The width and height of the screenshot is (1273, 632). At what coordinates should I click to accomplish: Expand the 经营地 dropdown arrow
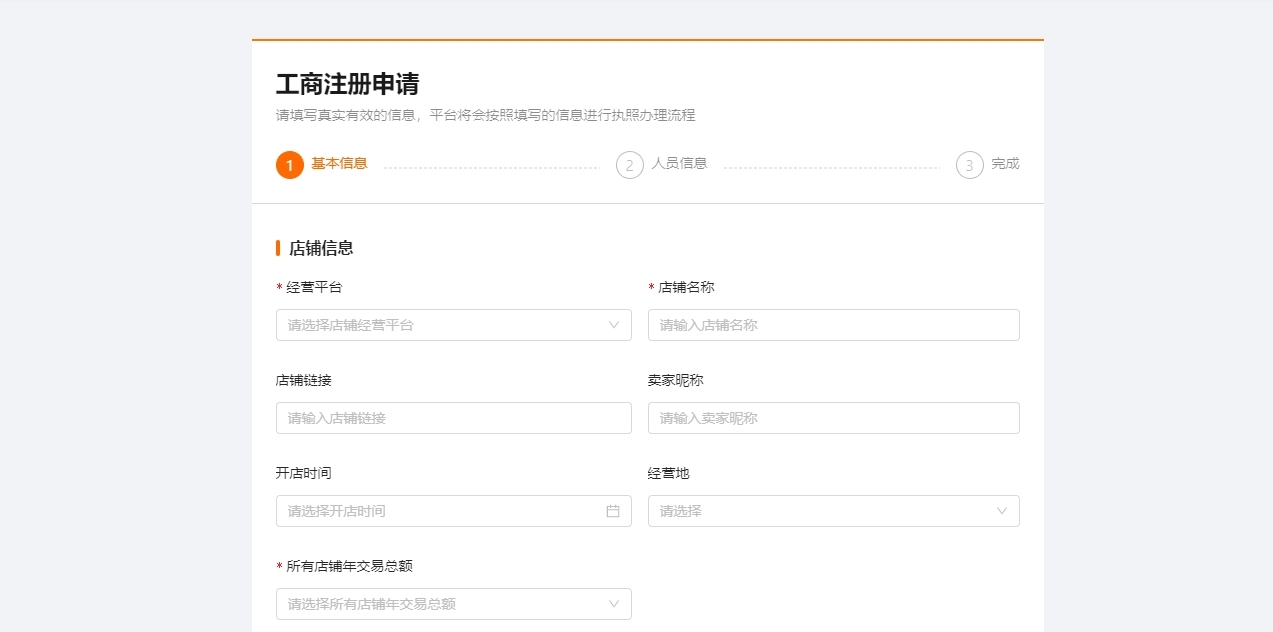(x=1002, y=511)
